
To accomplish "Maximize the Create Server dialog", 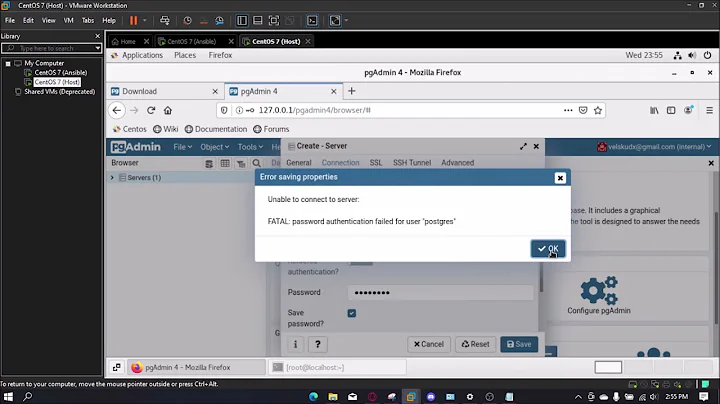I will (523, 146).
